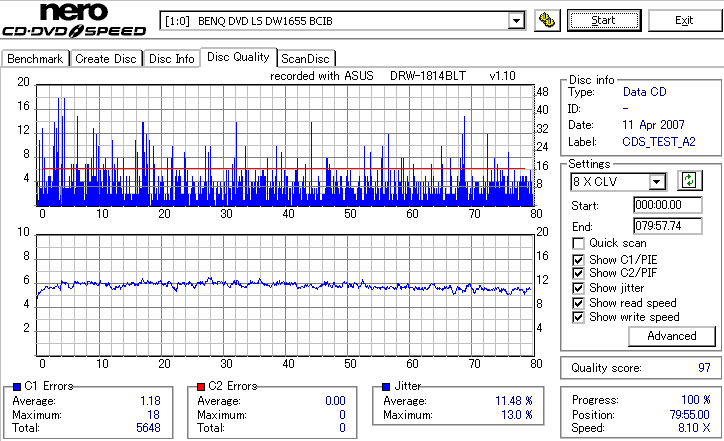
Task: Switch to the Create Disc tab
Action: click(x=106, y=59)
